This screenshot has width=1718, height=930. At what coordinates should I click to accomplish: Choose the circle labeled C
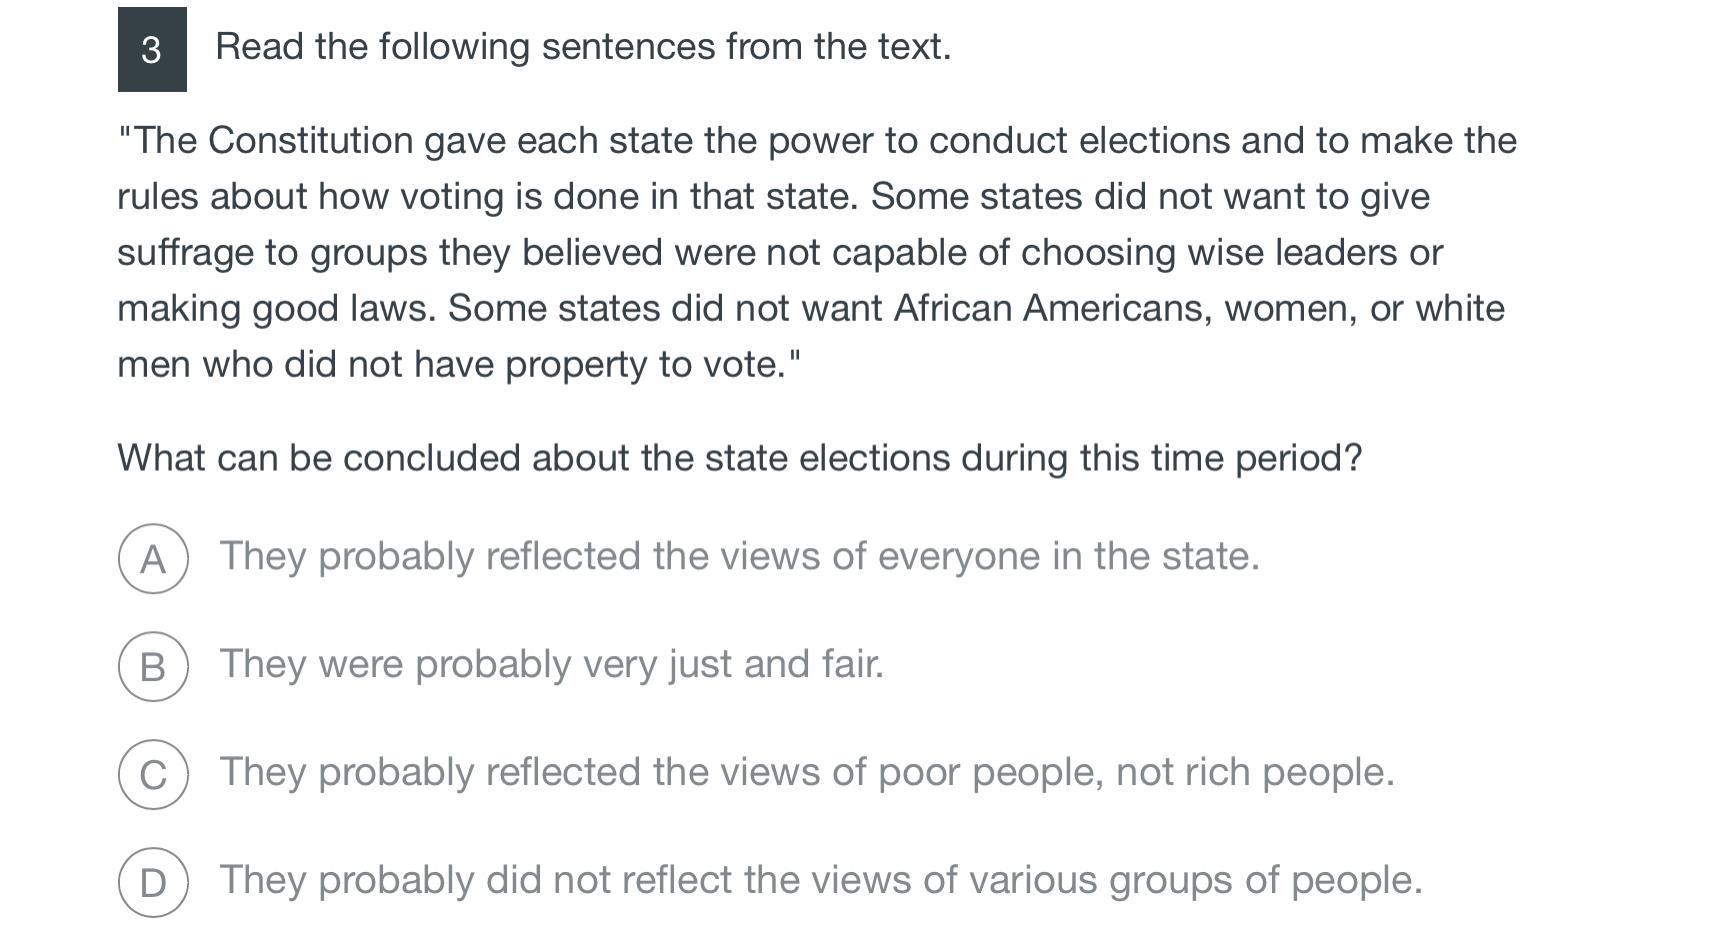(x=153, y=774)
